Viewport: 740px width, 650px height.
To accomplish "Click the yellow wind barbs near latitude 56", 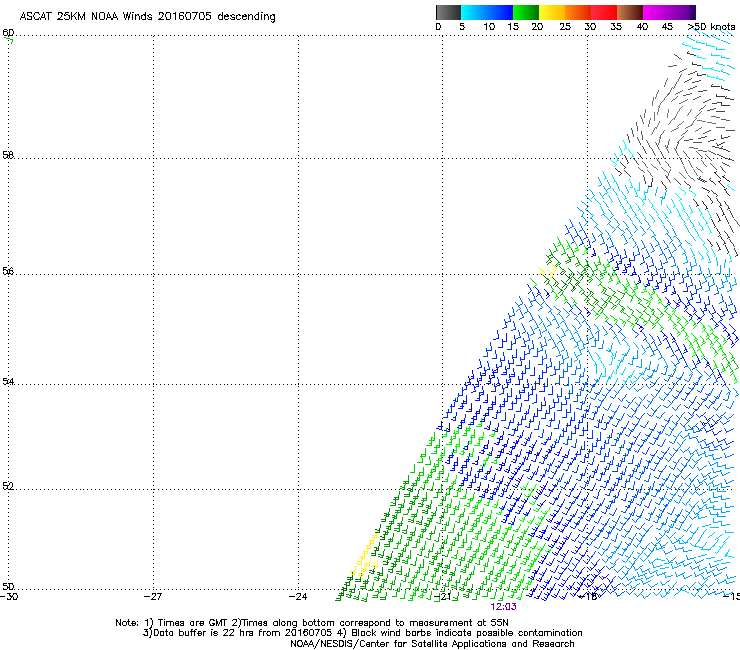I will pyautogui.click(x=547, y=271).
